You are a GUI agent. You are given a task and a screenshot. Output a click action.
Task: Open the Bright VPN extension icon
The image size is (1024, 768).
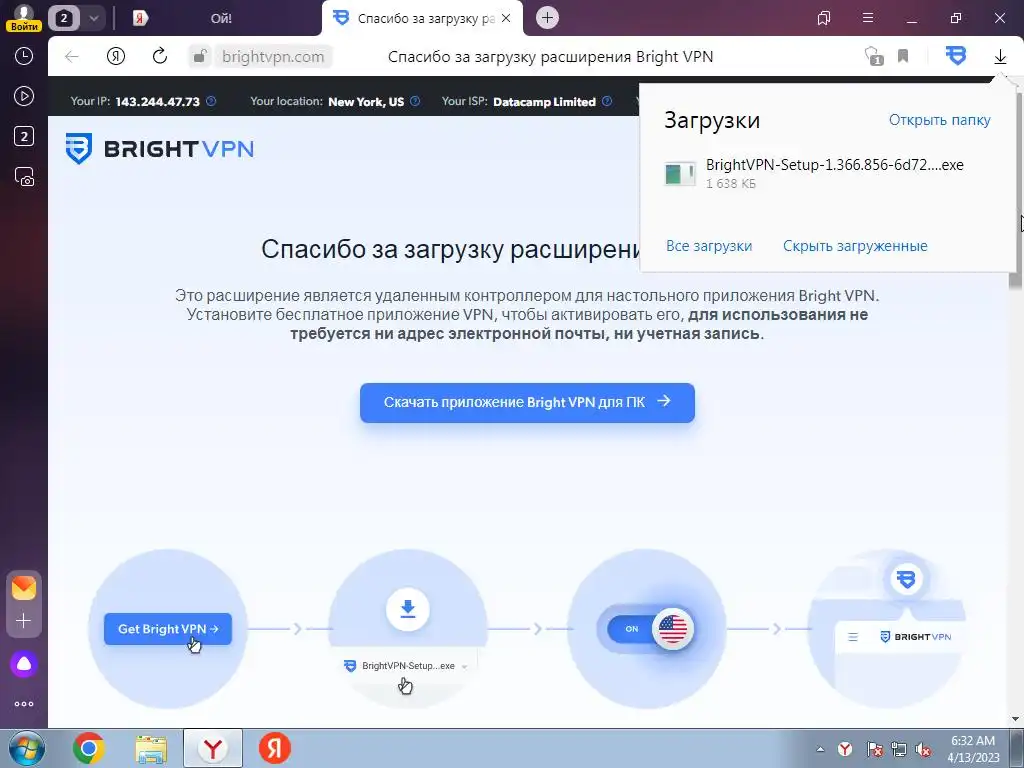955,56
